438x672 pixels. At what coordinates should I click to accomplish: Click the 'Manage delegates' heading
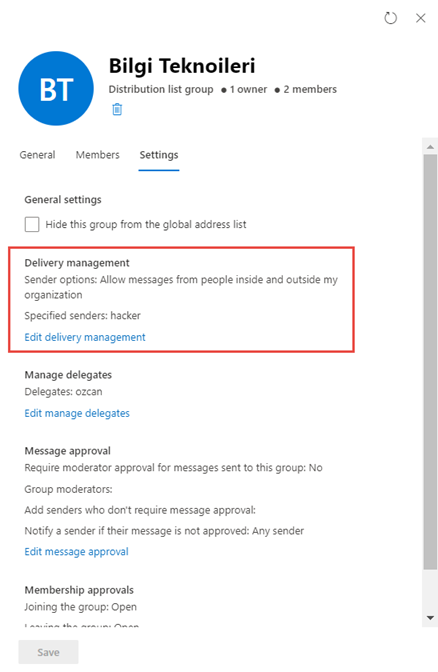point(68,375)
